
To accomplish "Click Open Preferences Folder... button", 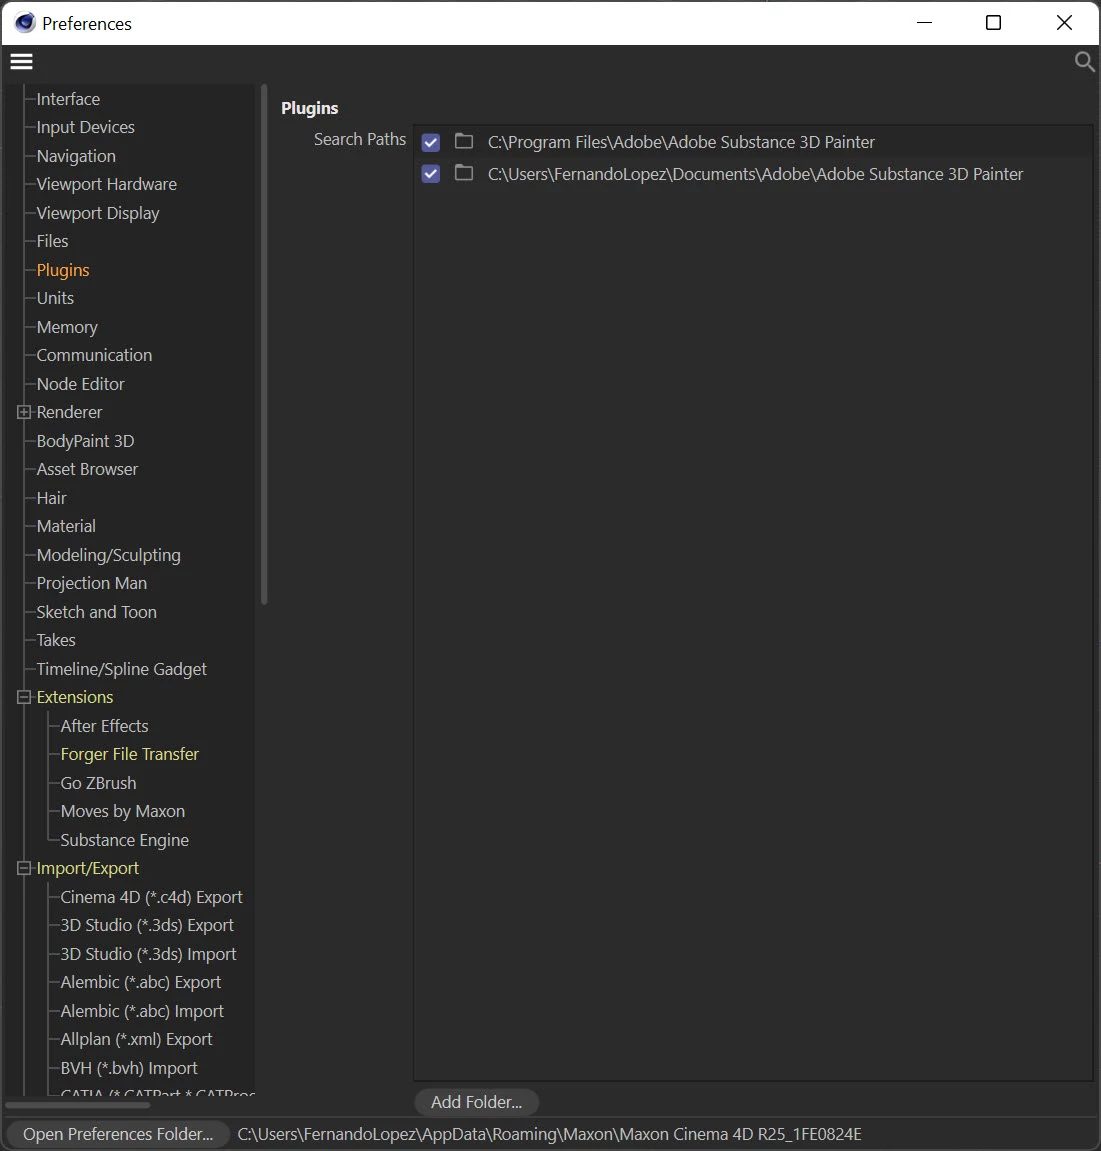I will (118, 1134).
